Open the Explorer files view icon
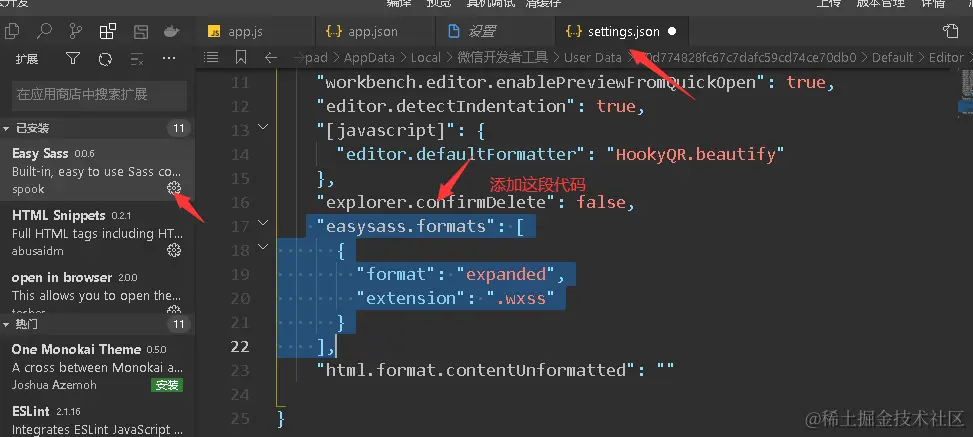Image resolution: width=973 pixels, height=437 pixels. [x=12, y=31]
